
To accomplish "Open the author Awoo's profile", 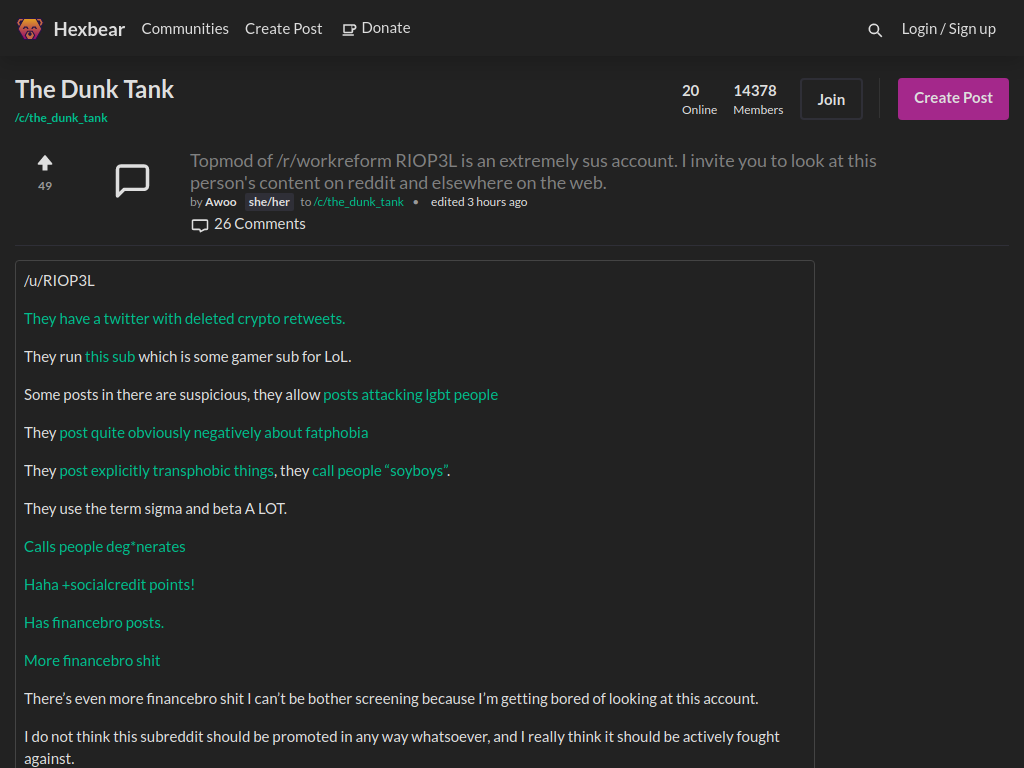I will [221, 202].
